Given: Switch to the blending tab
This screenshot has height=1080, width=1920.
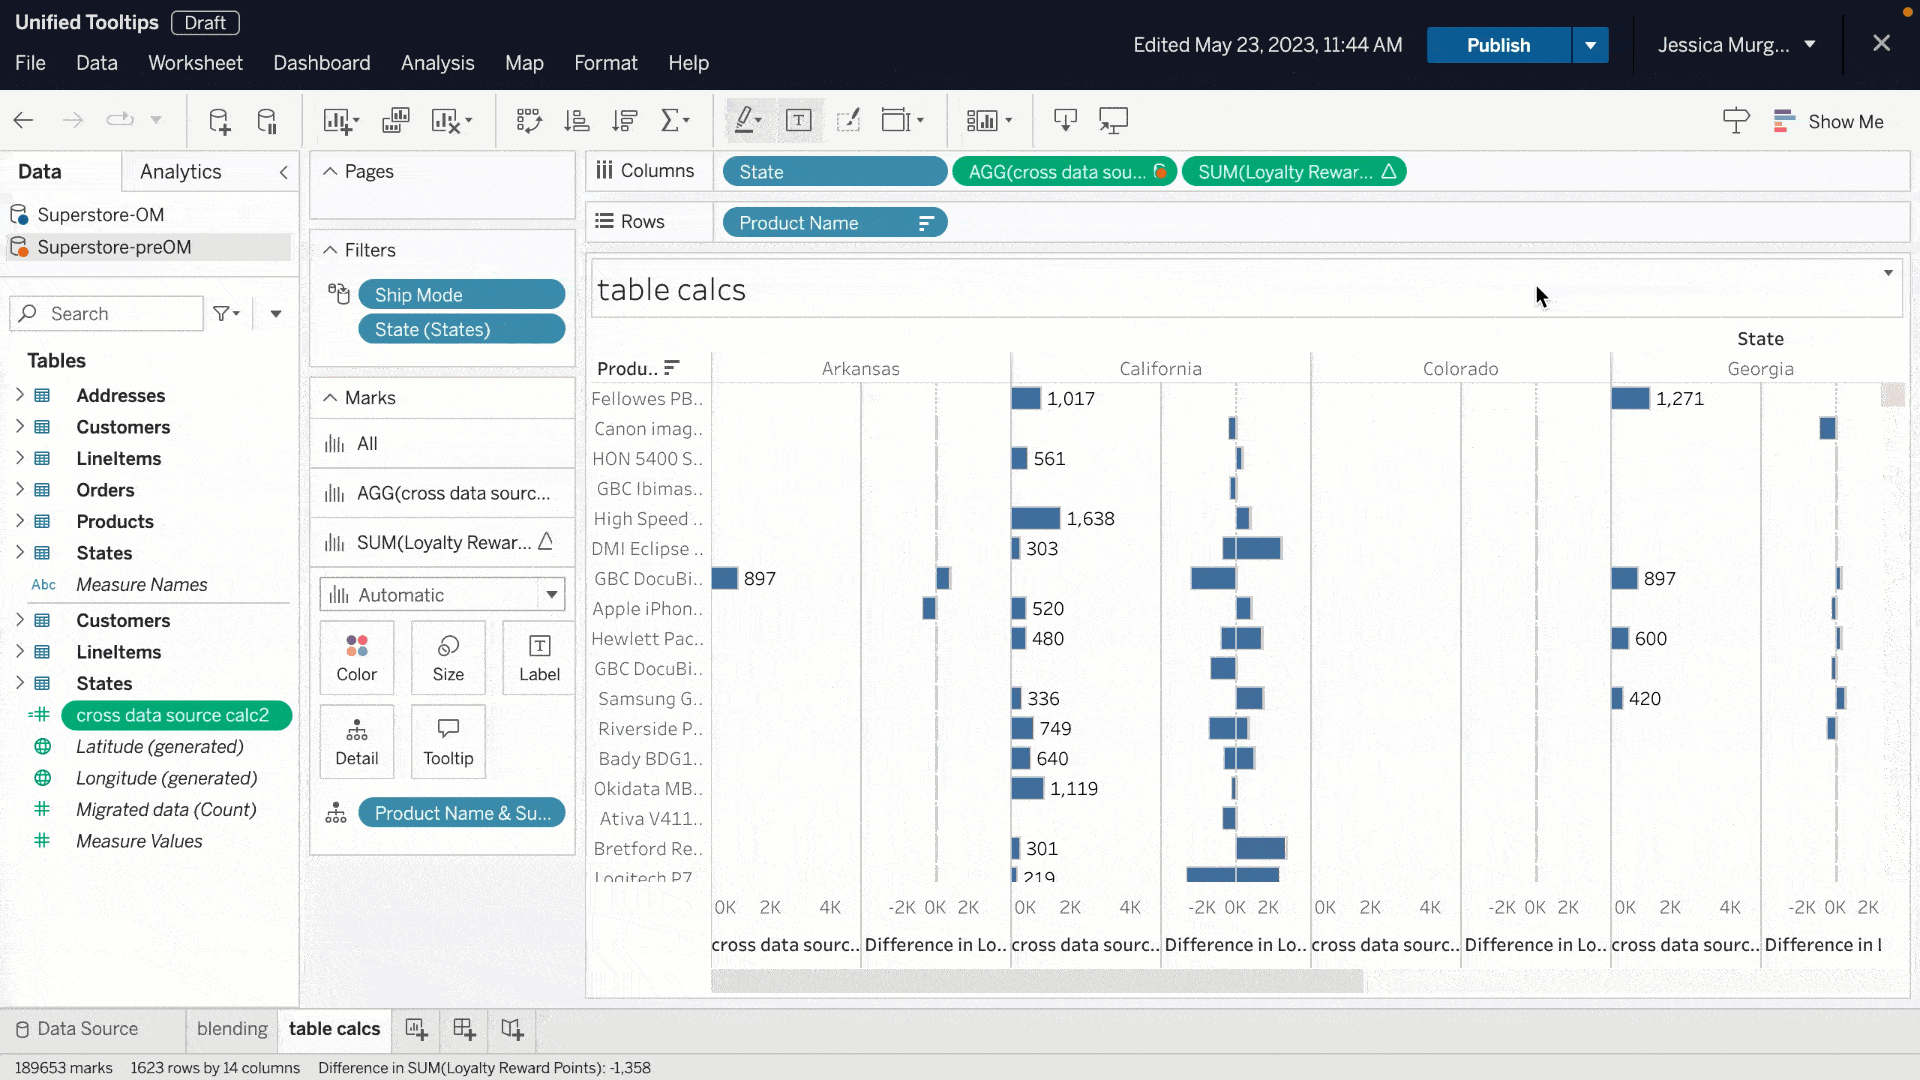Looking at the screenshot, I should pos(232,1027).
